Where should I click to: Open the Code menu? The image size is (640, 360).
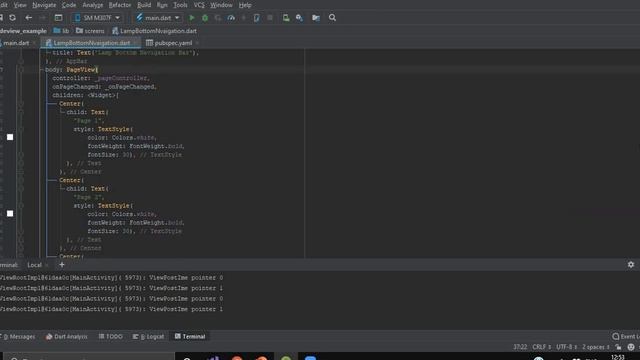point(69,5)
